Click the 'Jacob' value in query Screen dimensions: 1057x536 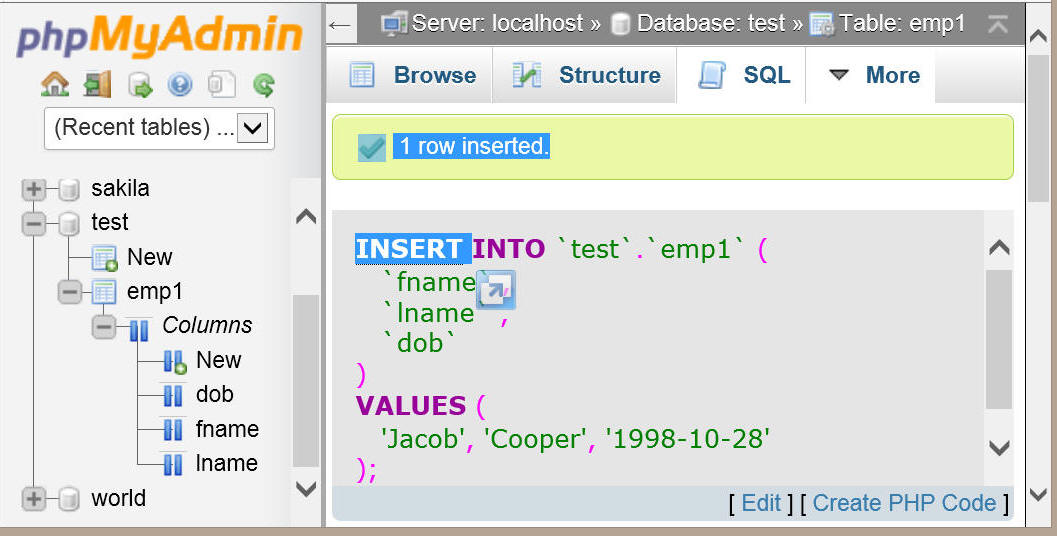pos(423,439)
